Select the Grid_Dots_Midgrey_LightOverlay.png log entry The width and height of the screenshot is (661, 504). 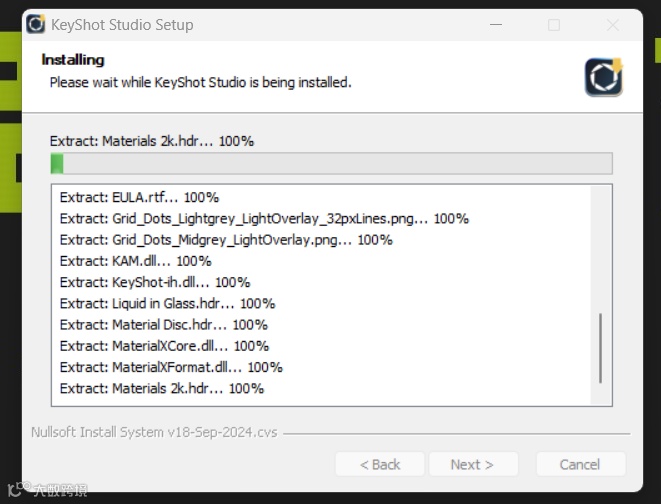click(226, 240)
